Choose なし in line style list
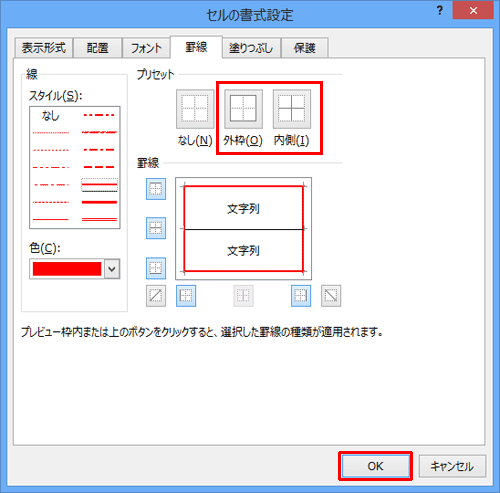Viewport: 500px width, 493px height. 51,116
